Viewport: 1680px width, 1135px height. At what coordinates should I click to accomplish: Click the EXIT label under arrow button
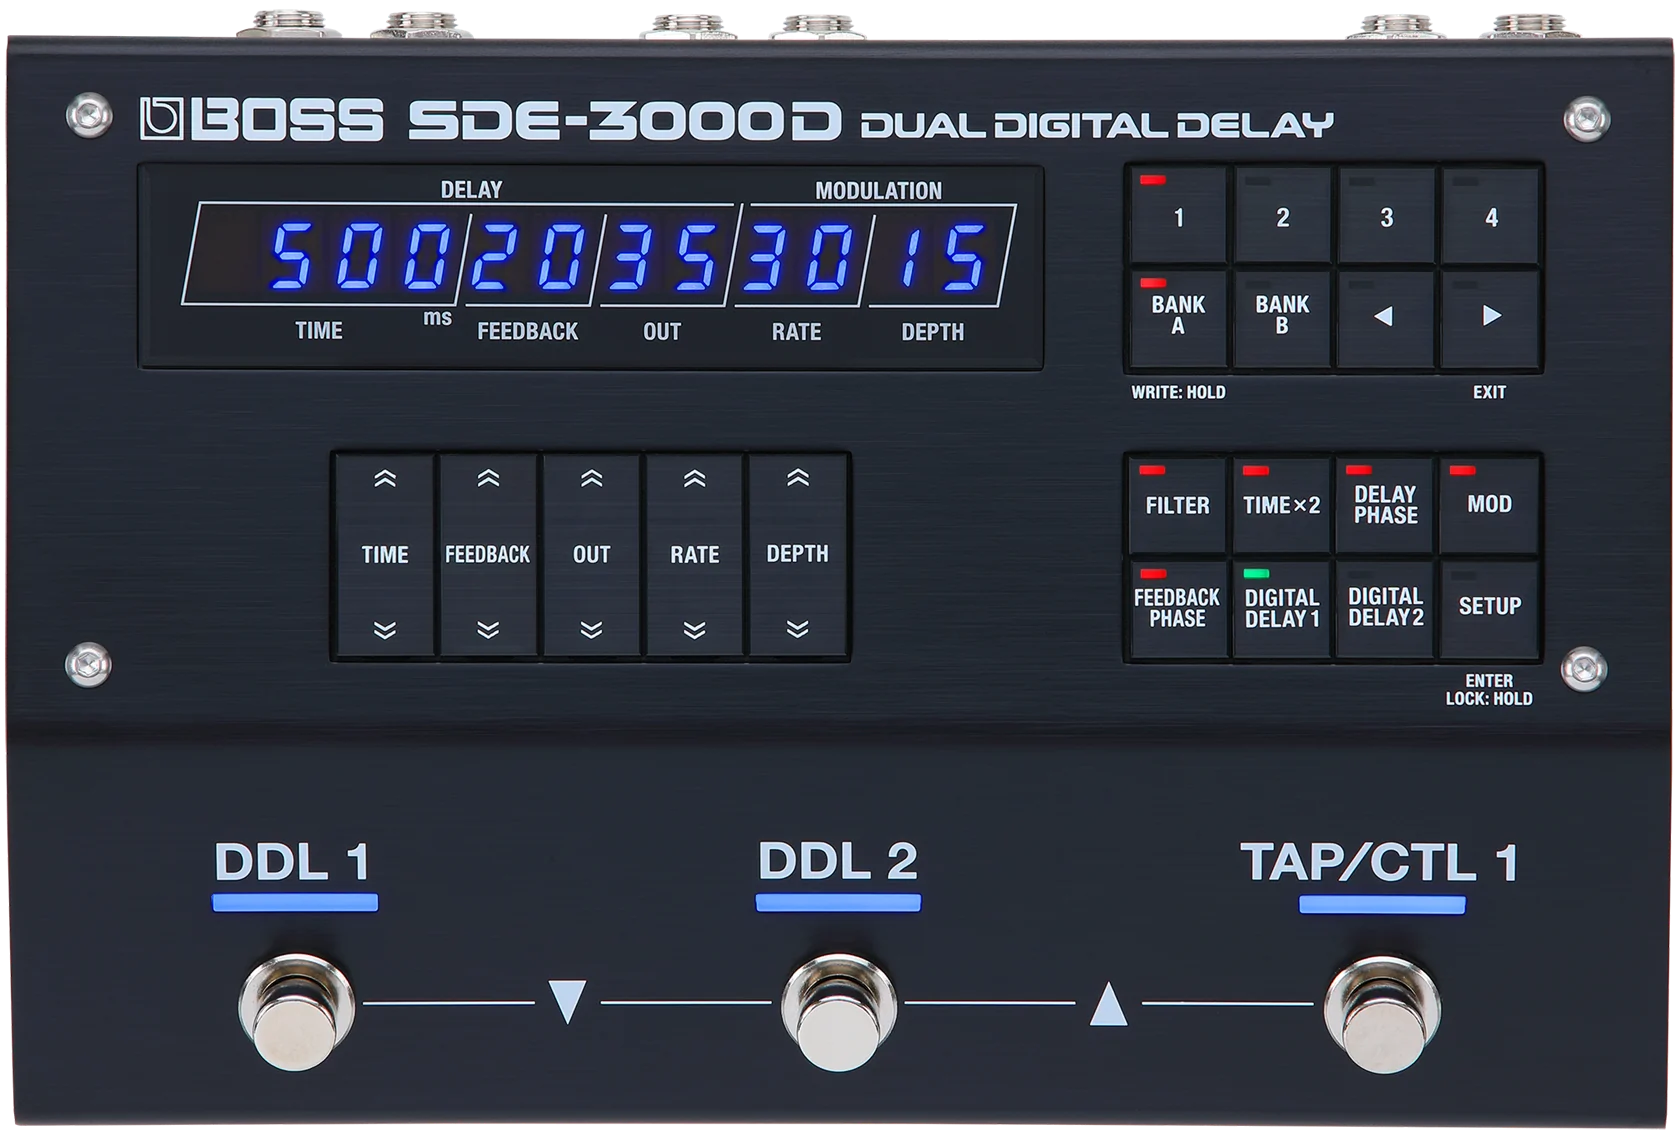pos(1489,393)
